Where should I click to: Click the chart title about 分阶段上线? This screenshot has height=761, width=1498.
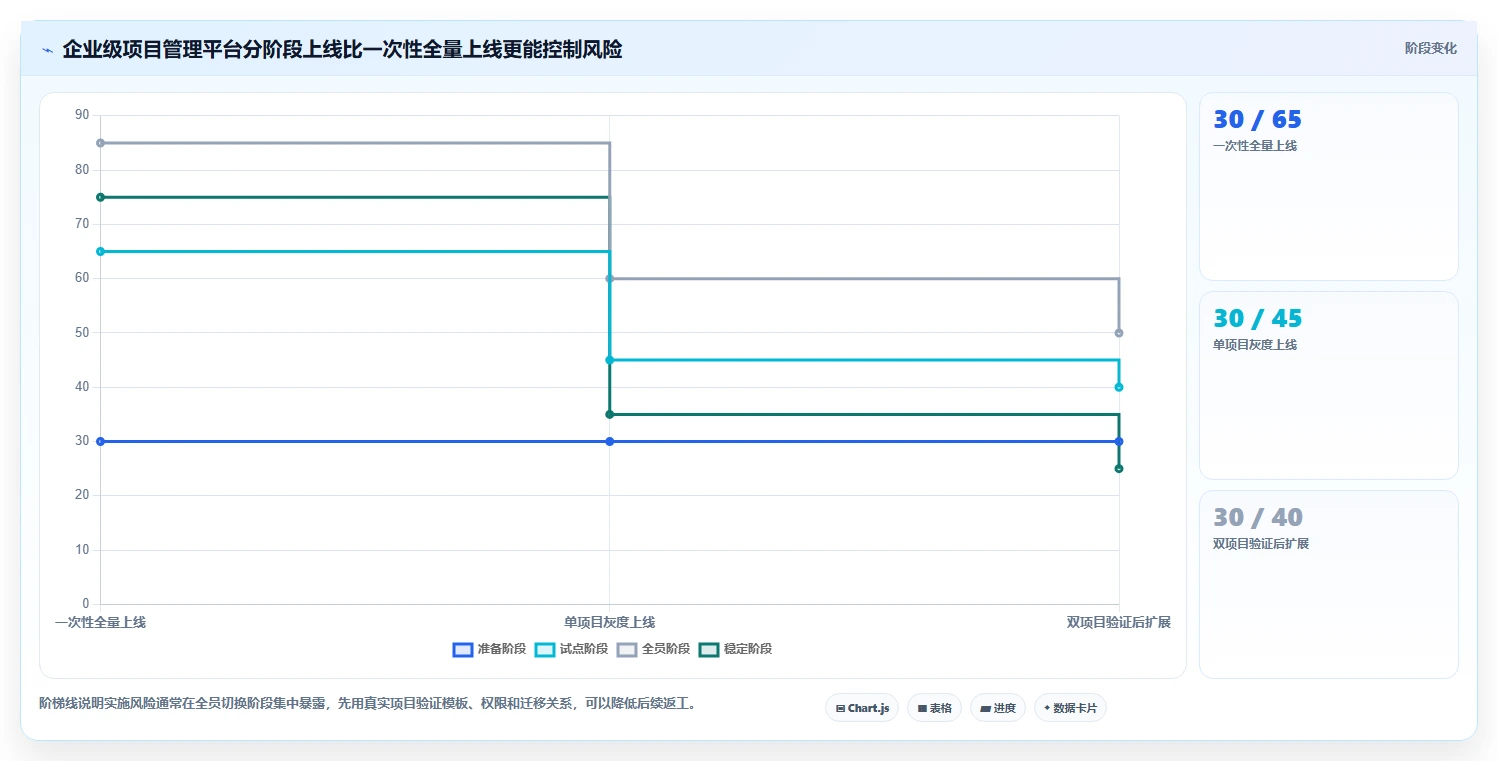click(342, 49)
